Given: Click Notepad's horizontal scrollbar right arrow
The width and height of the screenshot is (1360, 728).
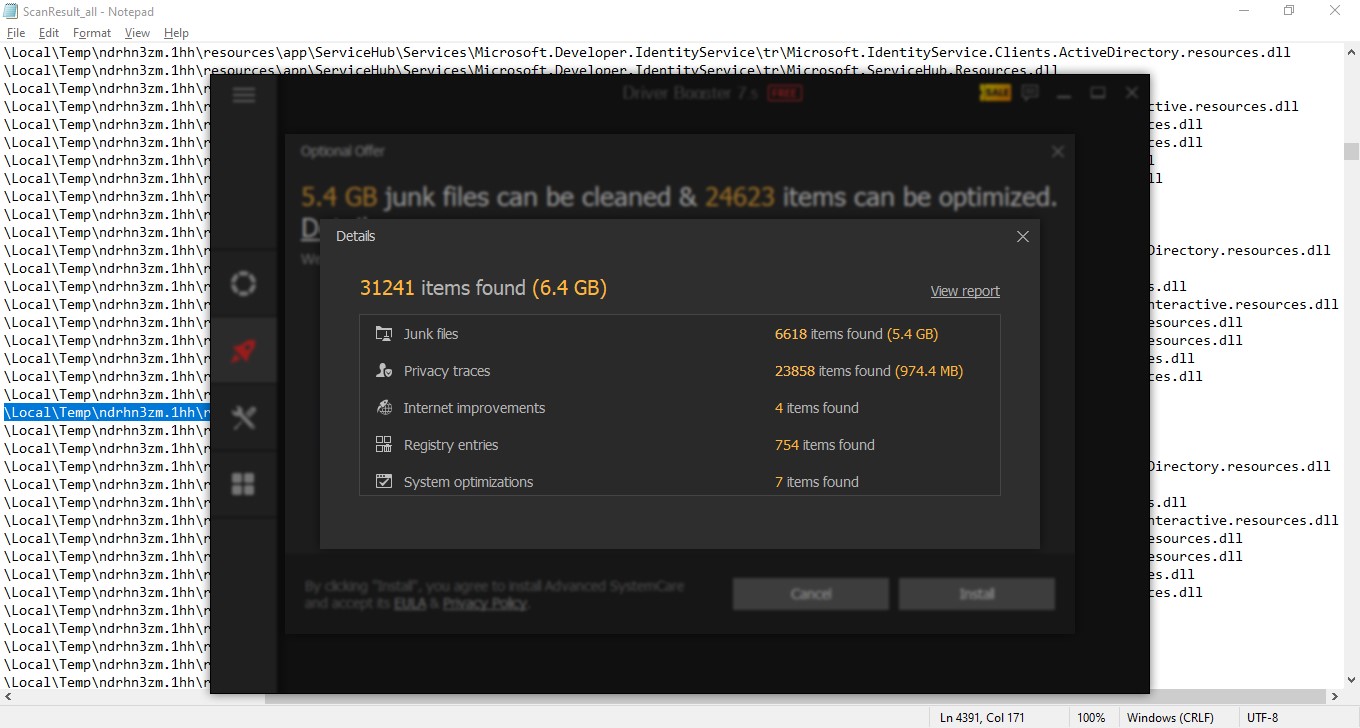Looking at the screenshot, I should coord(1334,697).
